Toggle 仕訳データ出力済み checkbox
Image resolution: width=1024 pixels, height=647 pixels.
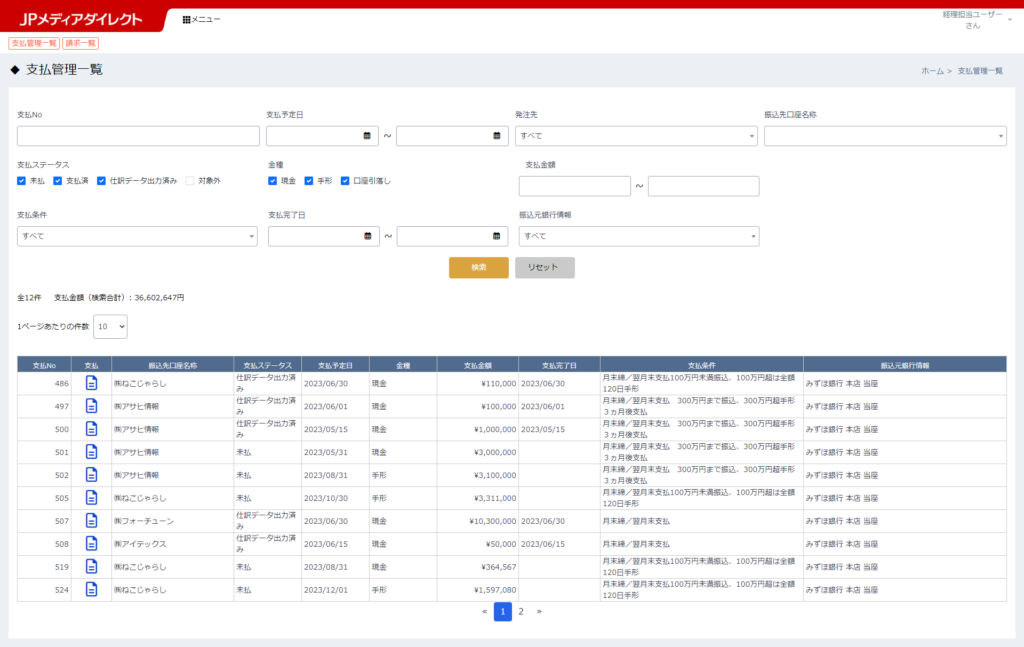coord(101,181)
